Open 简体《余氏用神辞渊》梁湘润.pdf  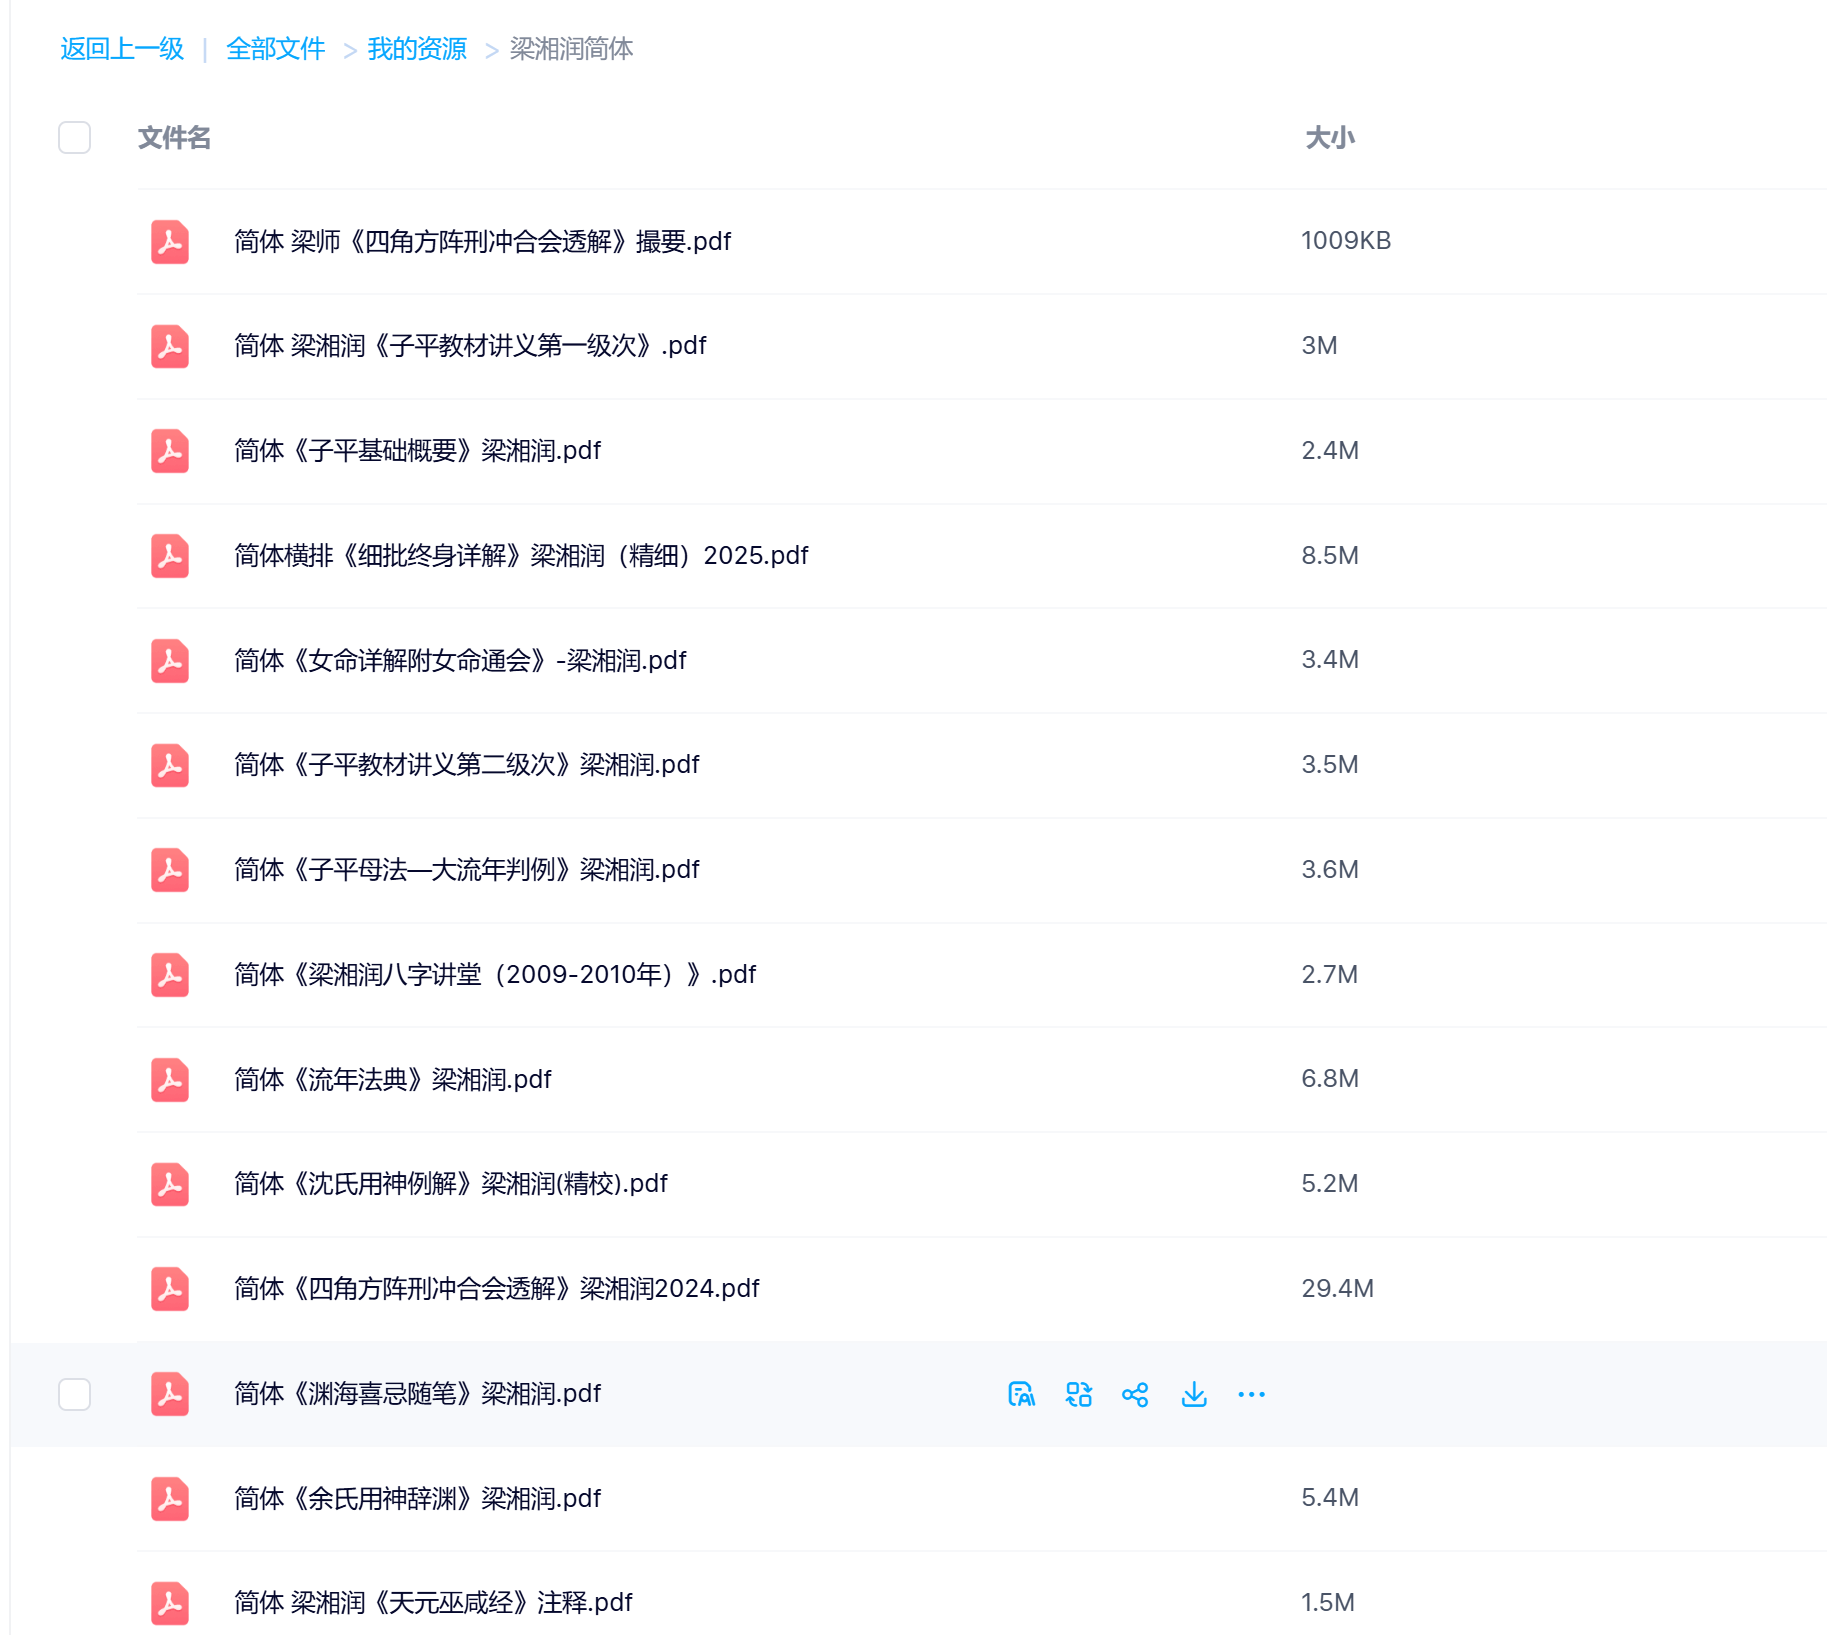[417, 1499]
